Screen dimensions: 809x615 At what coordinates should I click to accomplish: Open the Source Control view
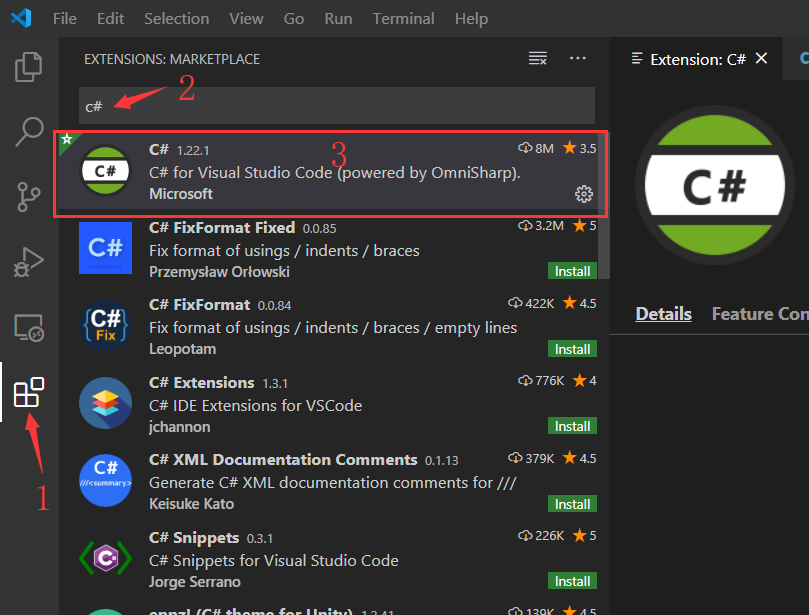pos(28,197)
